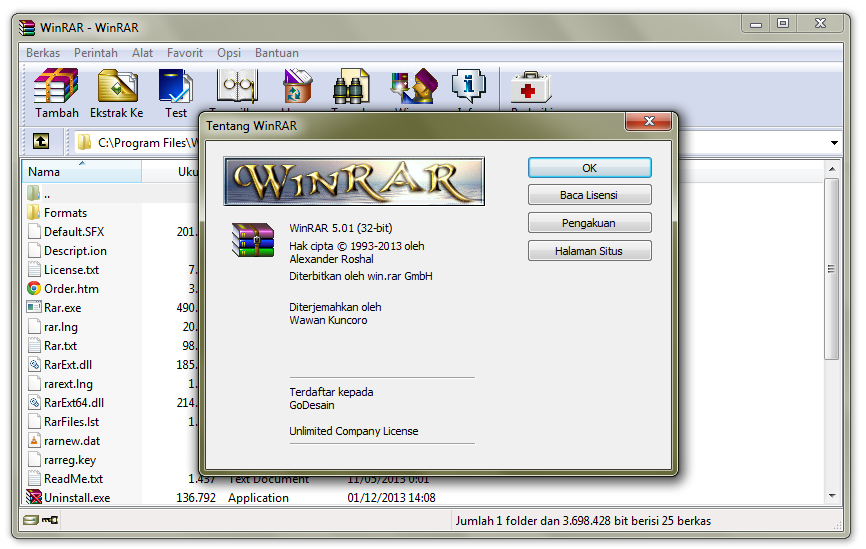Select the rarnew.dat VLC cone icon

pyautogui.click(x=34, y=440)
